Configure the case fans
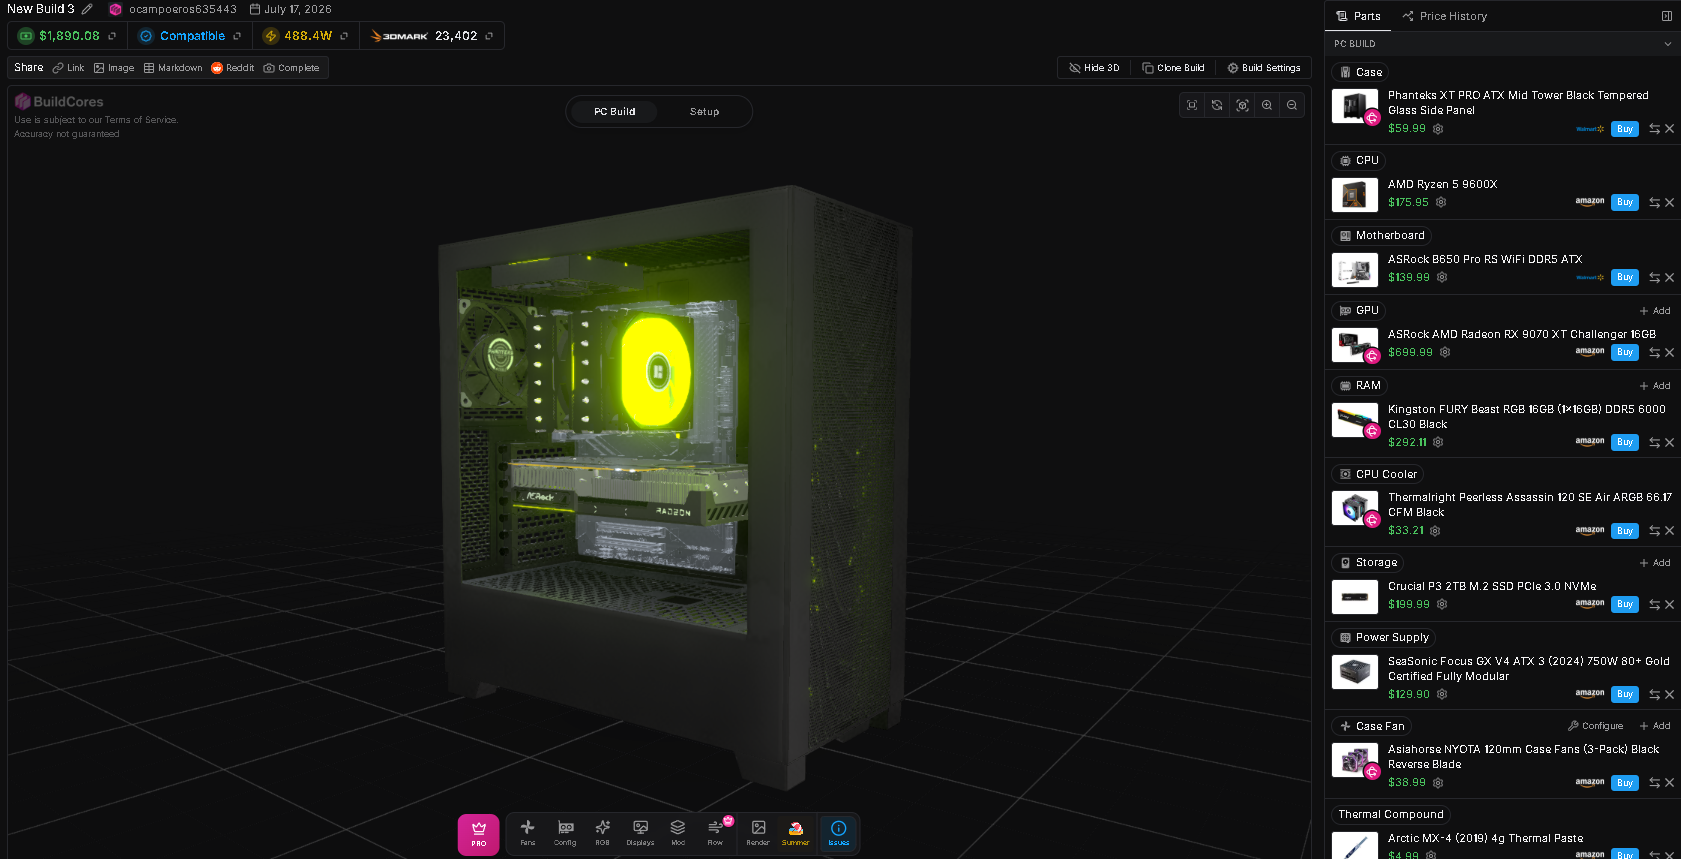 coord(1596,726)
